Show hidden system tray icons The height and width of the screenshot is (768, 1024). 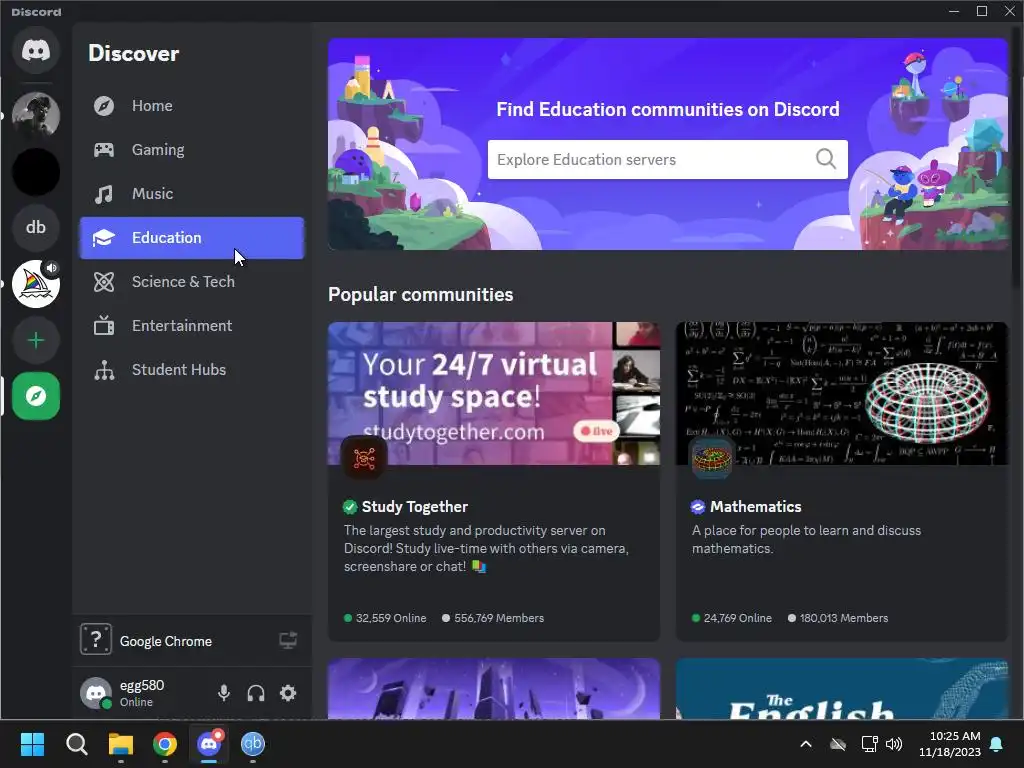[x=806, y=744]
